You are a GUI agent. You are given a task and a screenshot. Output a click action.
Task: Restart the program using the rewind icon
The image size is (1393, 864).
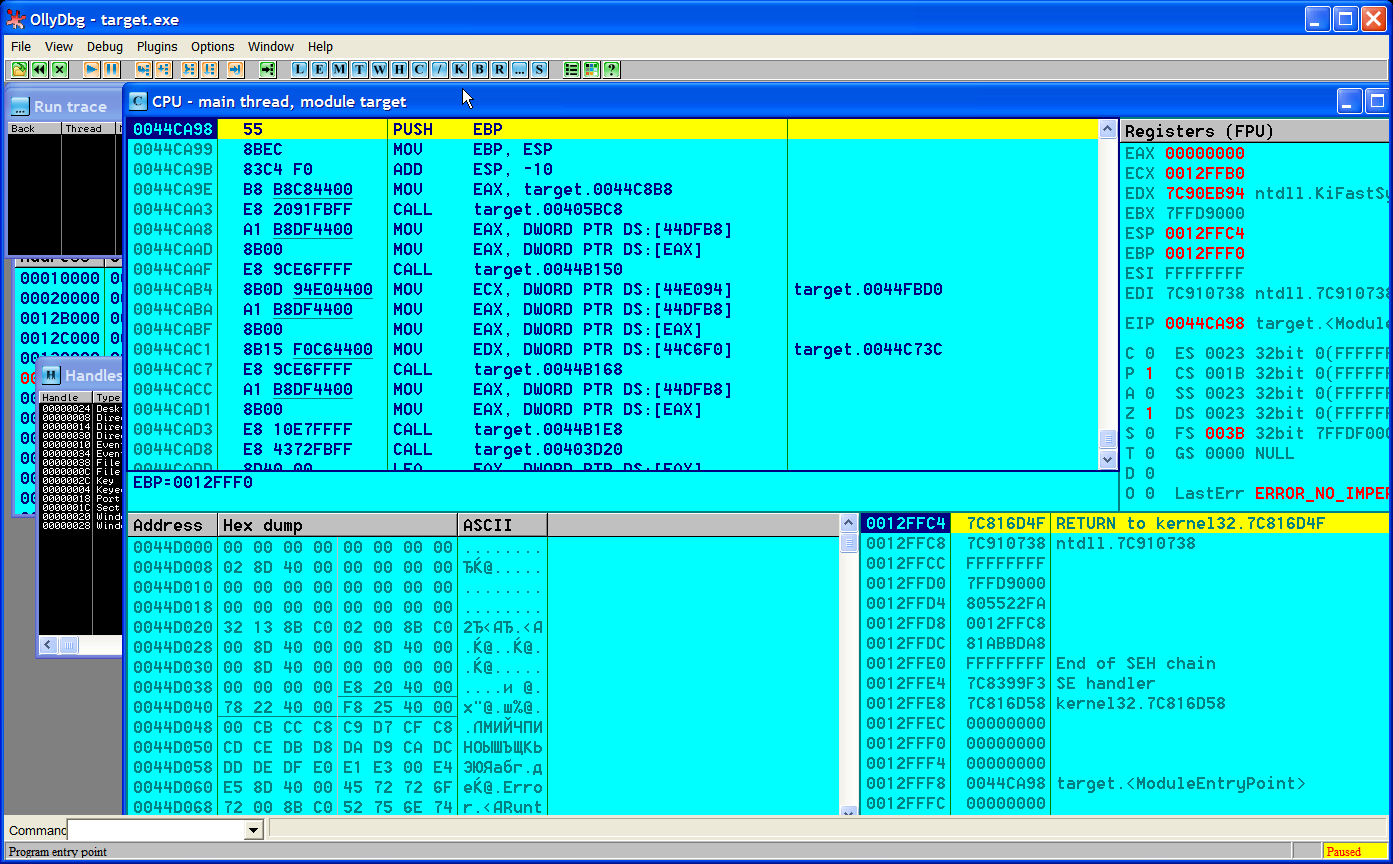click(x=39, y=69)
